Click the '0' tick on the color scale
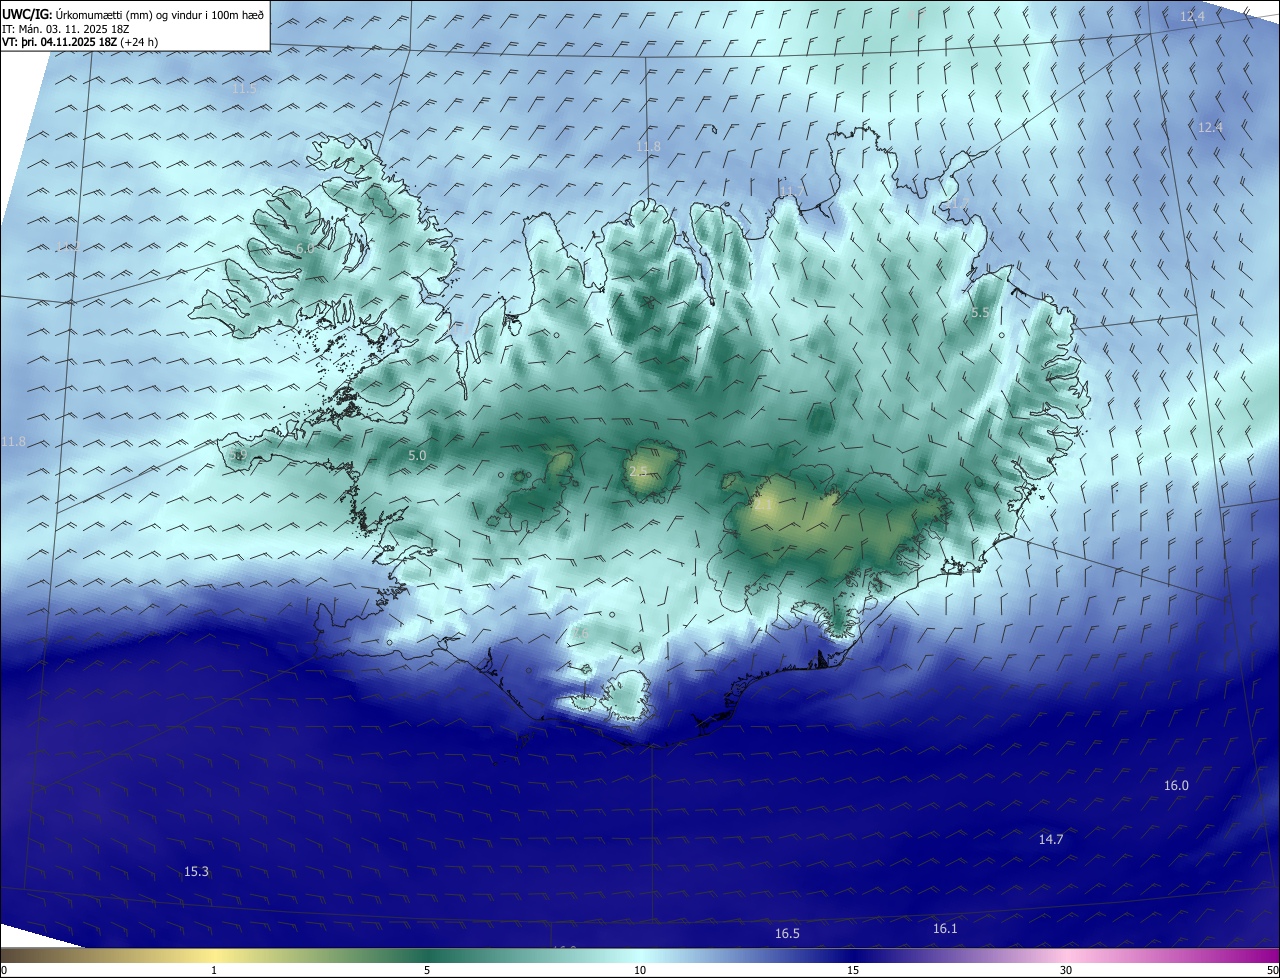This screenshot has height=978, width=1280. 4,970
